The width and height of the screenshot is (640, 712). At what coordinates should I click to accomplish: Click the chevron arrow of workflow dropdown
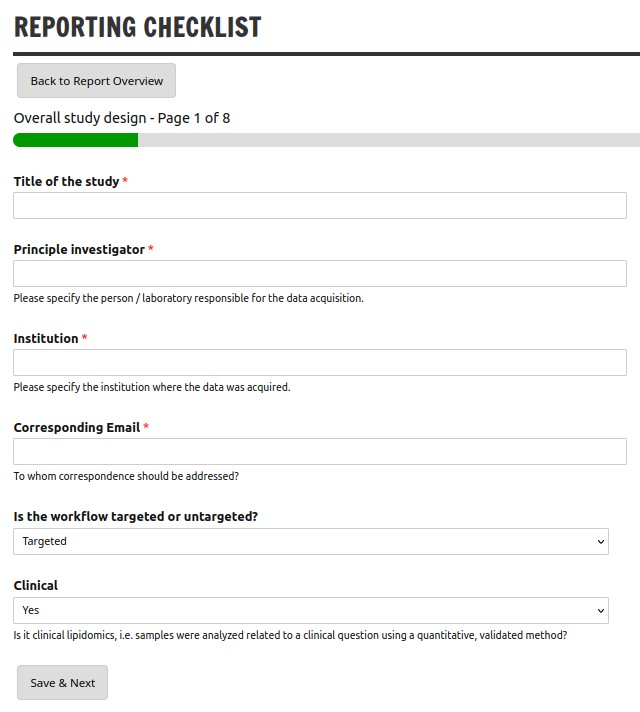[600, 542]
